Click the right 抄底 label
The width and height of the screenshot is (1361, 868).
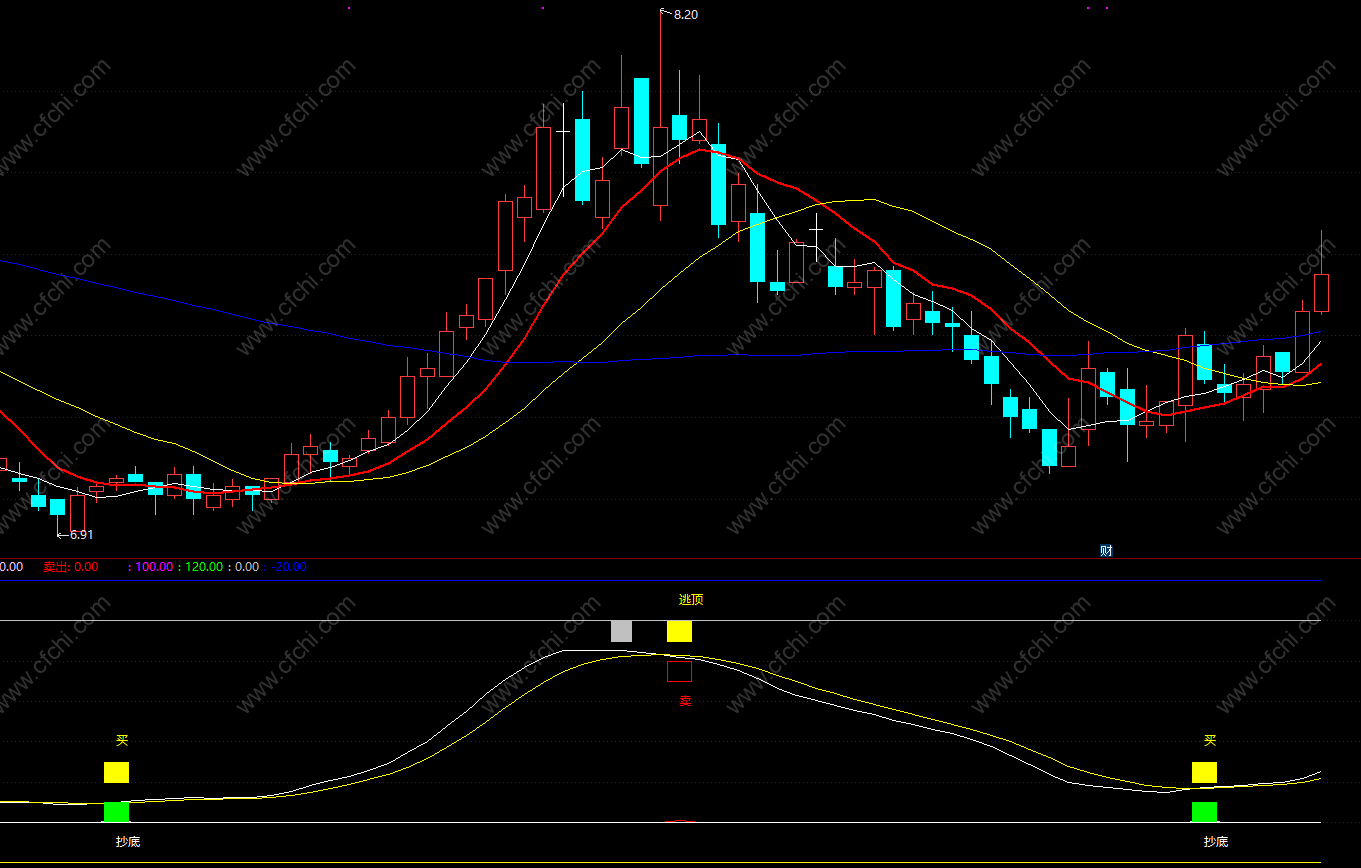1215,841
